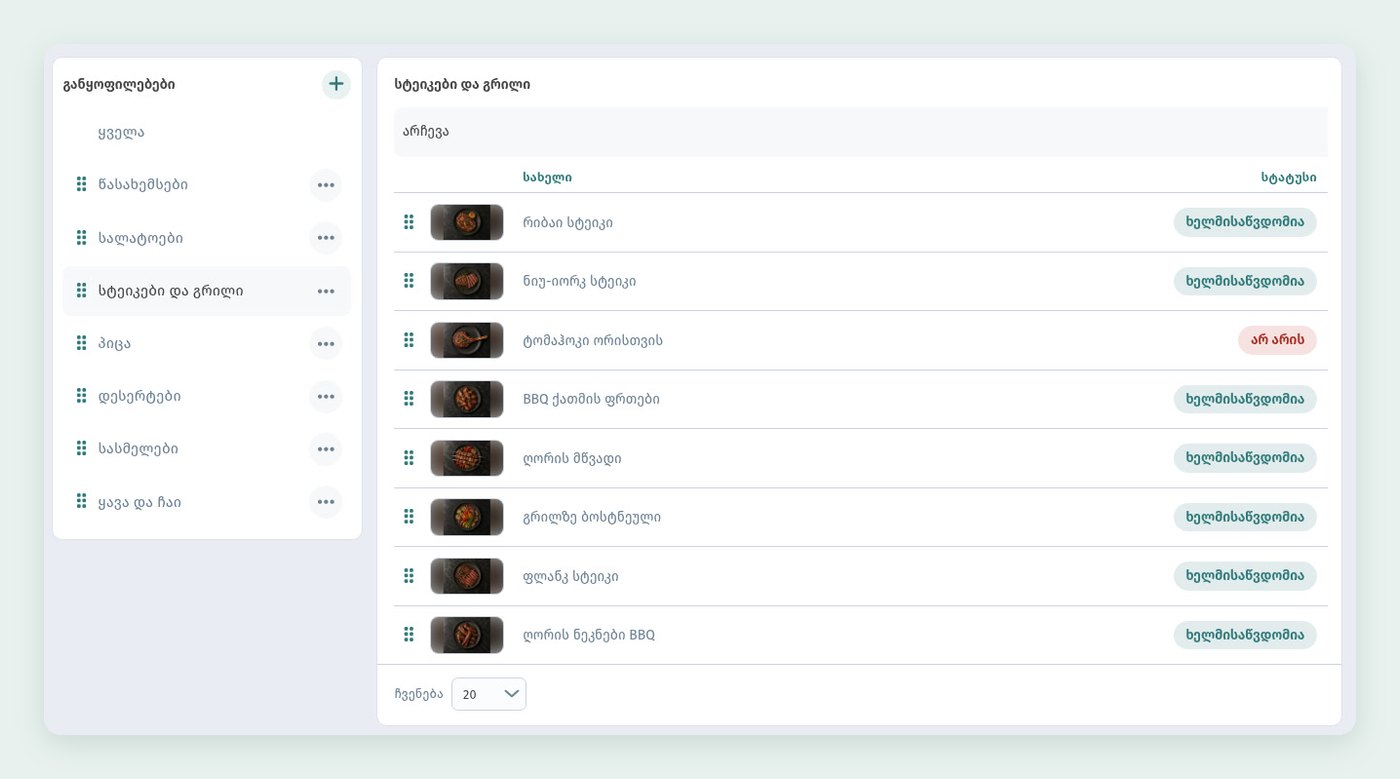Click the drag handle beside სასმელები

click(82, 449)
